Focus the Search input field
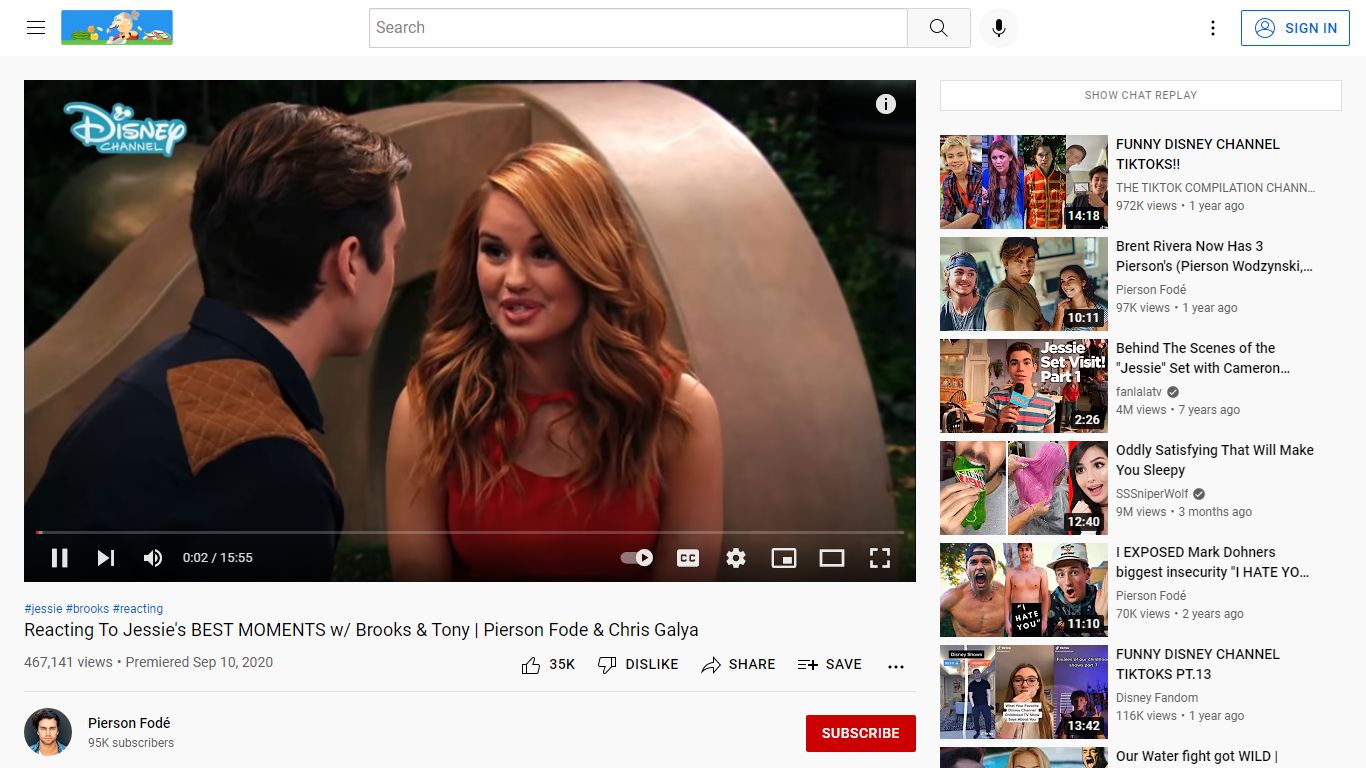Image resolution: width=1366 pixels, height=768 pixels. 638,28
